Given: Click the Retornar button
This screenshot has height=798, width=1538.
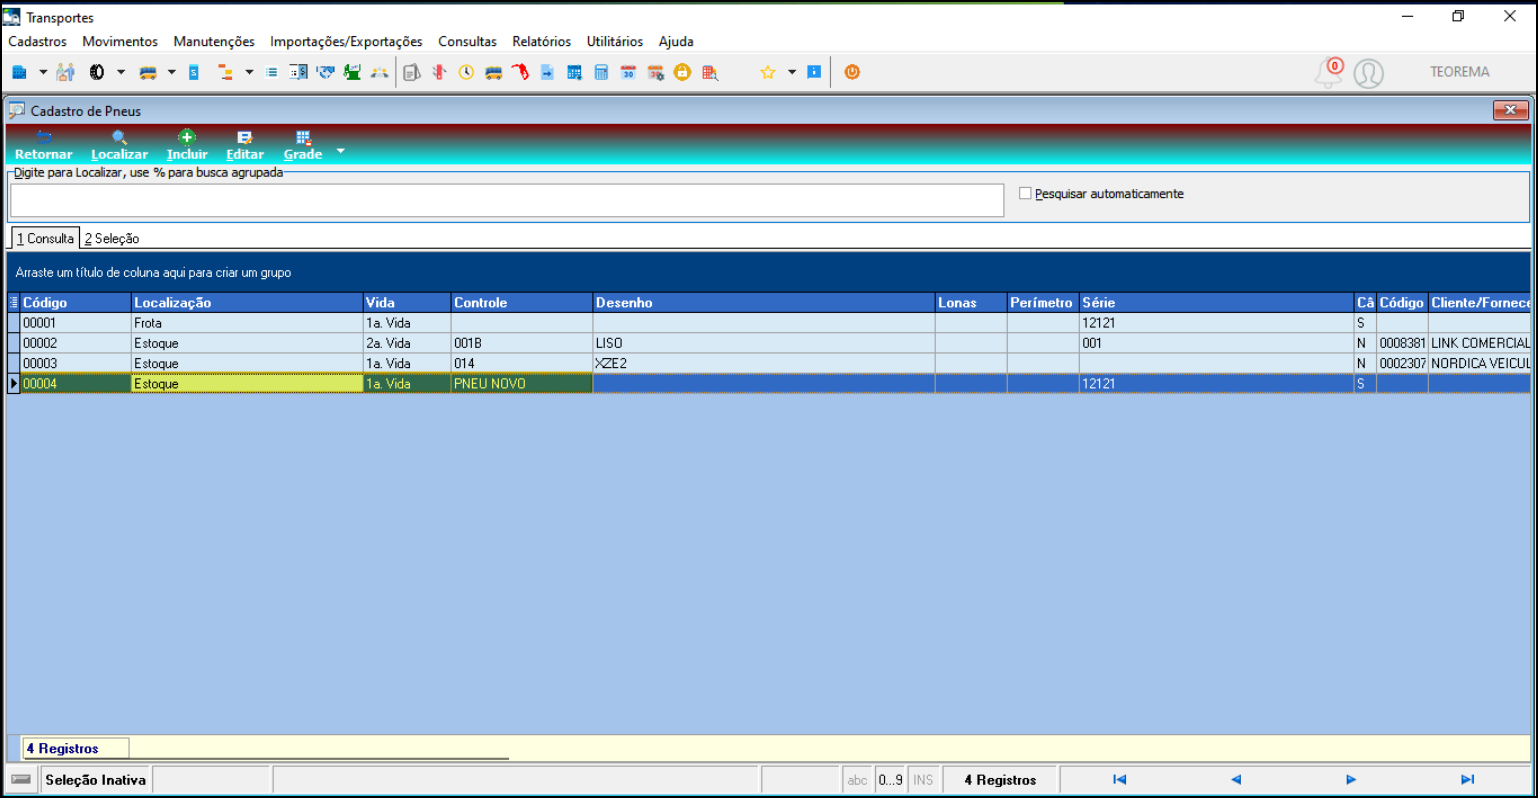Looking at the screenshot, I should point(44,145).
